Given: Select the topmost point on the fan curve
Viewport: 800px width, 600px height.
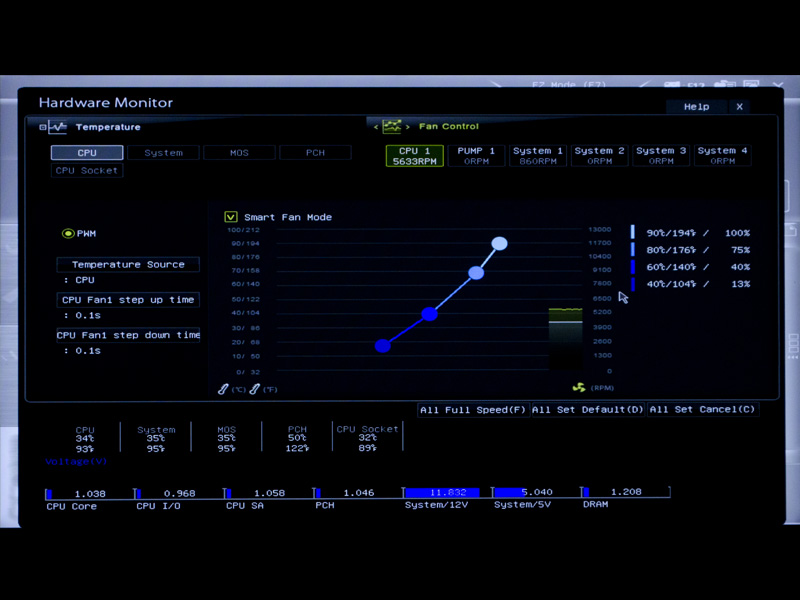Looking at the screenshot, I should pyautogui.click(x=499, y=242).
